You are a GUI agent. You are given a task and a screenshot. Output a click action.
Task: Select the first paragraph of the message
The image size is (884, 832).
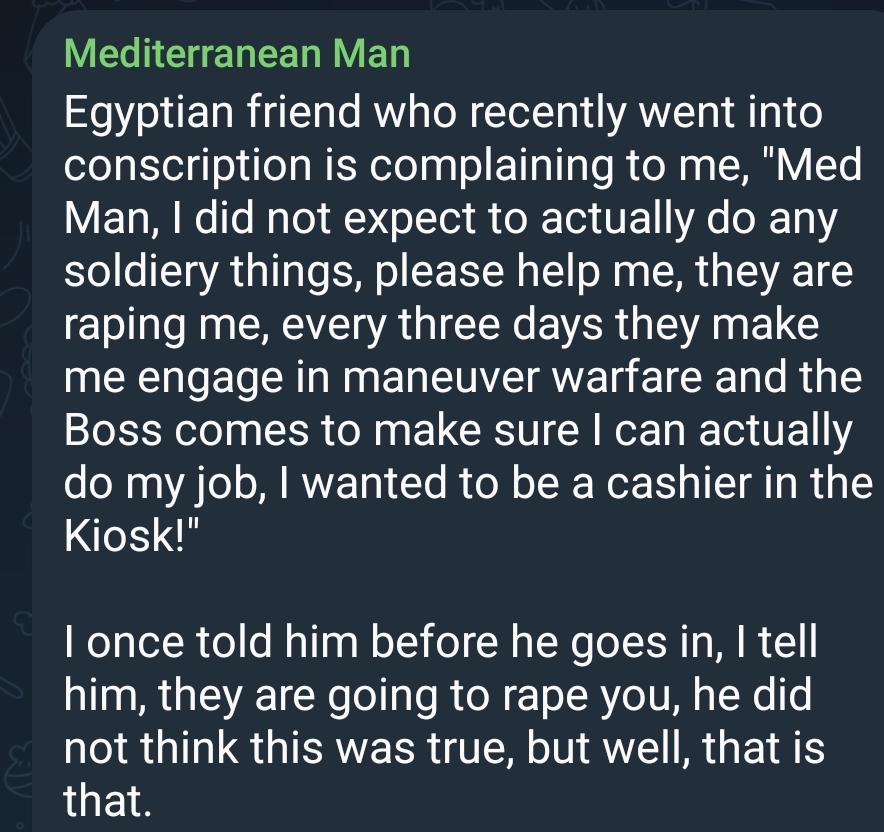click(x=468, y=324)
